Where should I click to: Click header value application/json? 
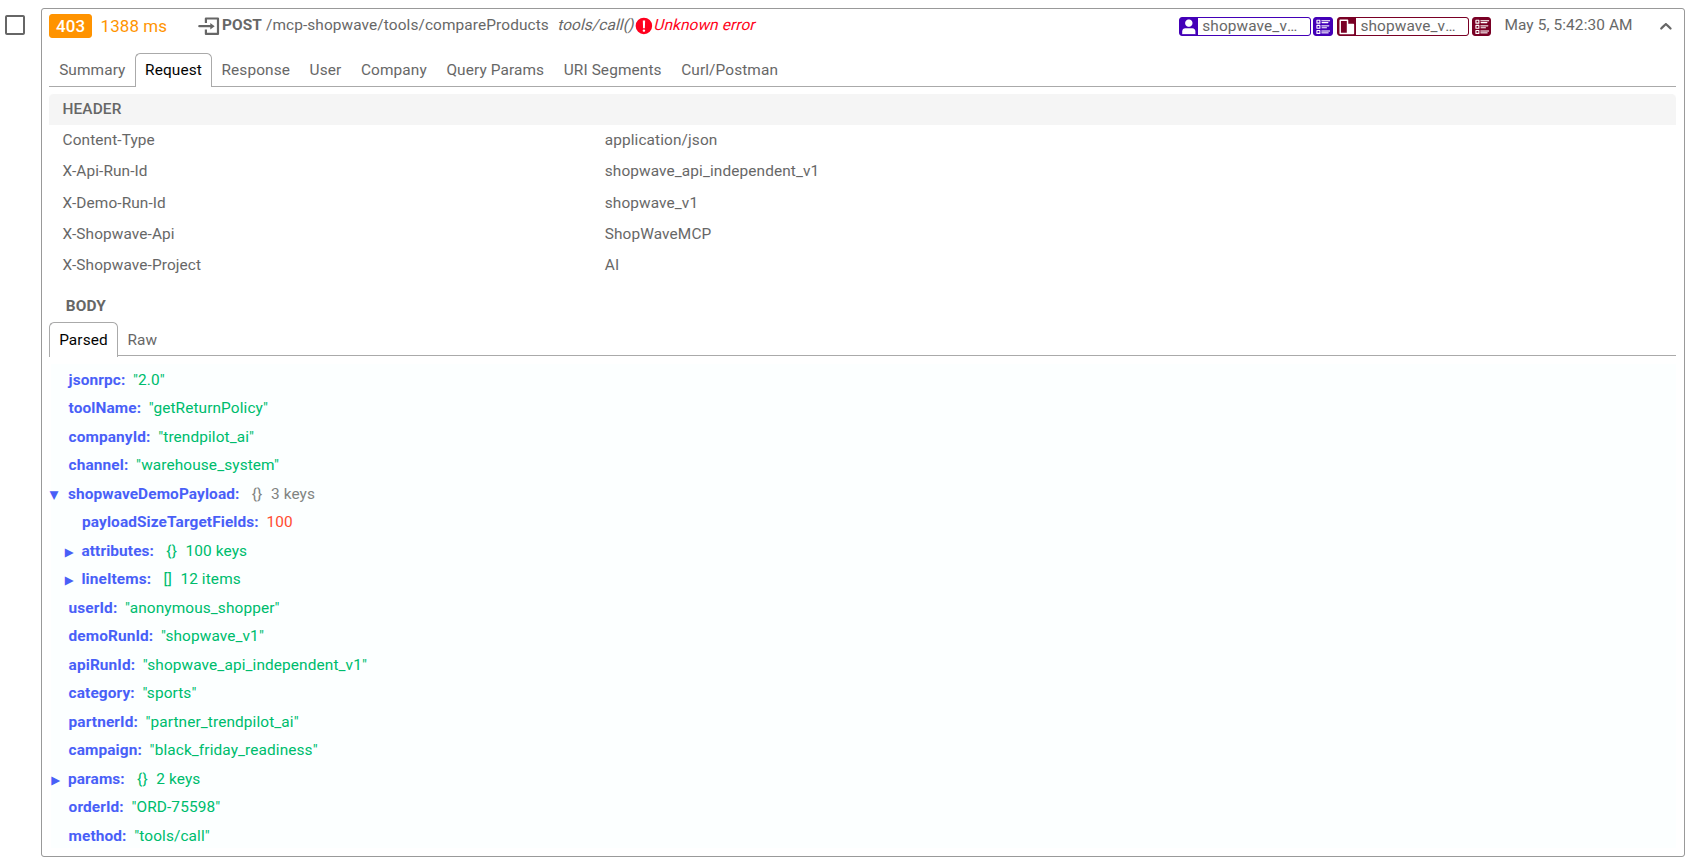click(x=661, y=140)
